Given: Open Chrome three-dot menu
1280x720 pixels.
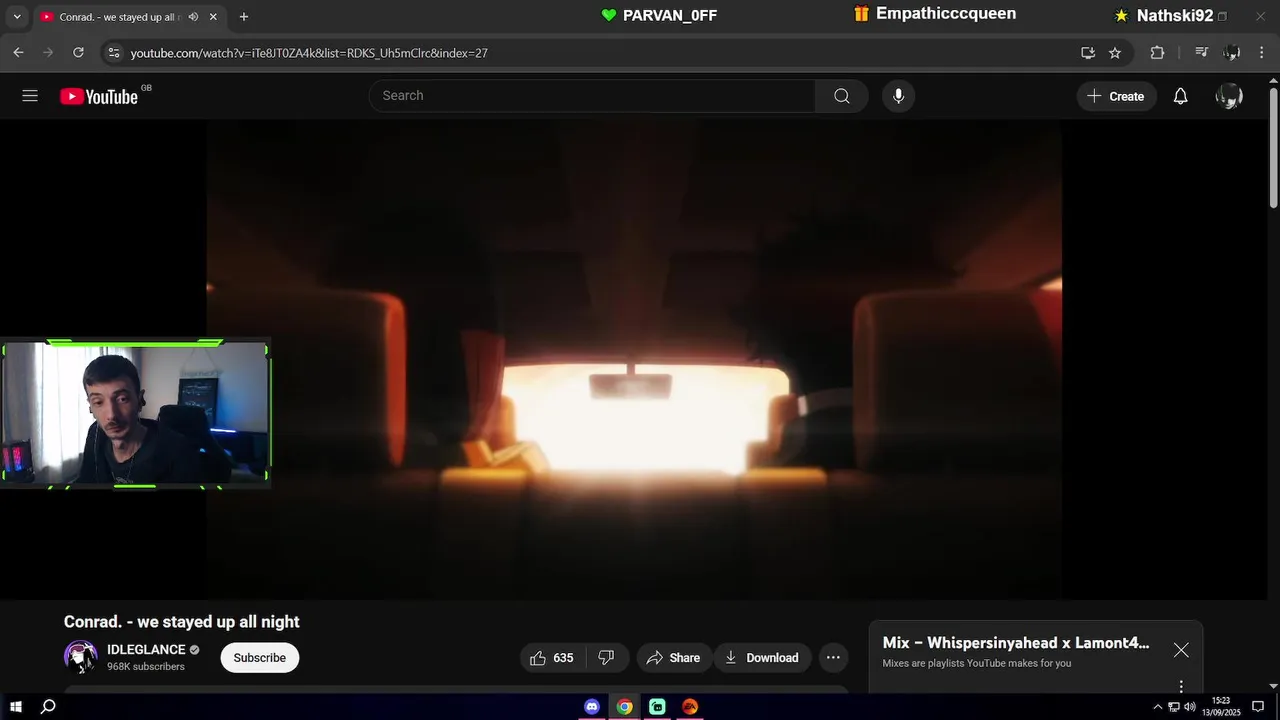Looking at the screenshot, I should (x=1262, y=53).
